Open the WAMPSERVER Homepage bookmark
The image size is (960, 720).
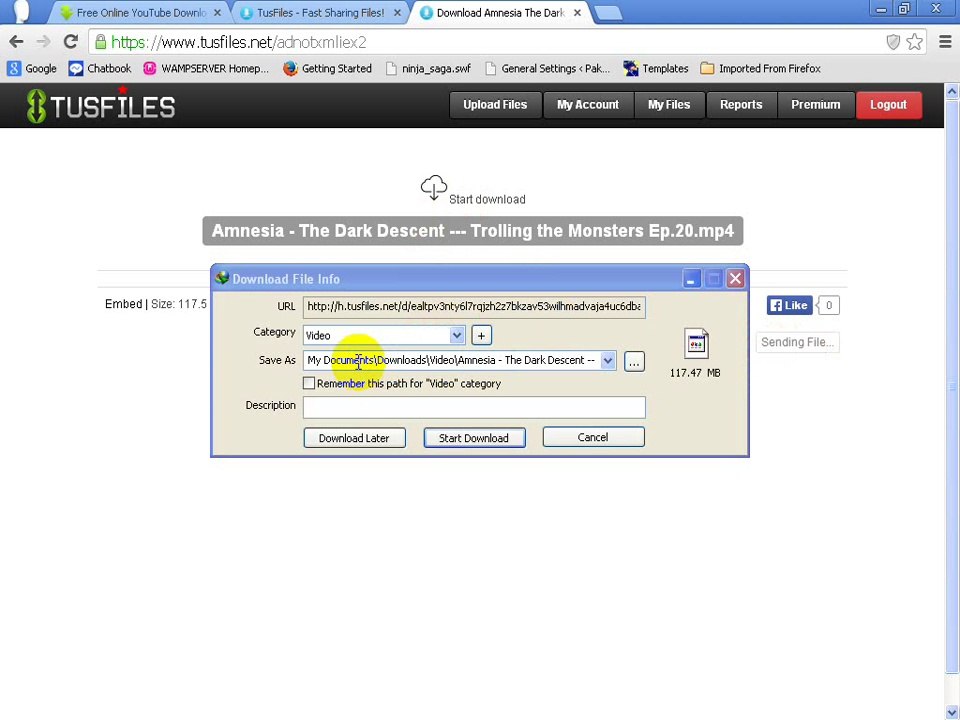(x=206, y=69)
